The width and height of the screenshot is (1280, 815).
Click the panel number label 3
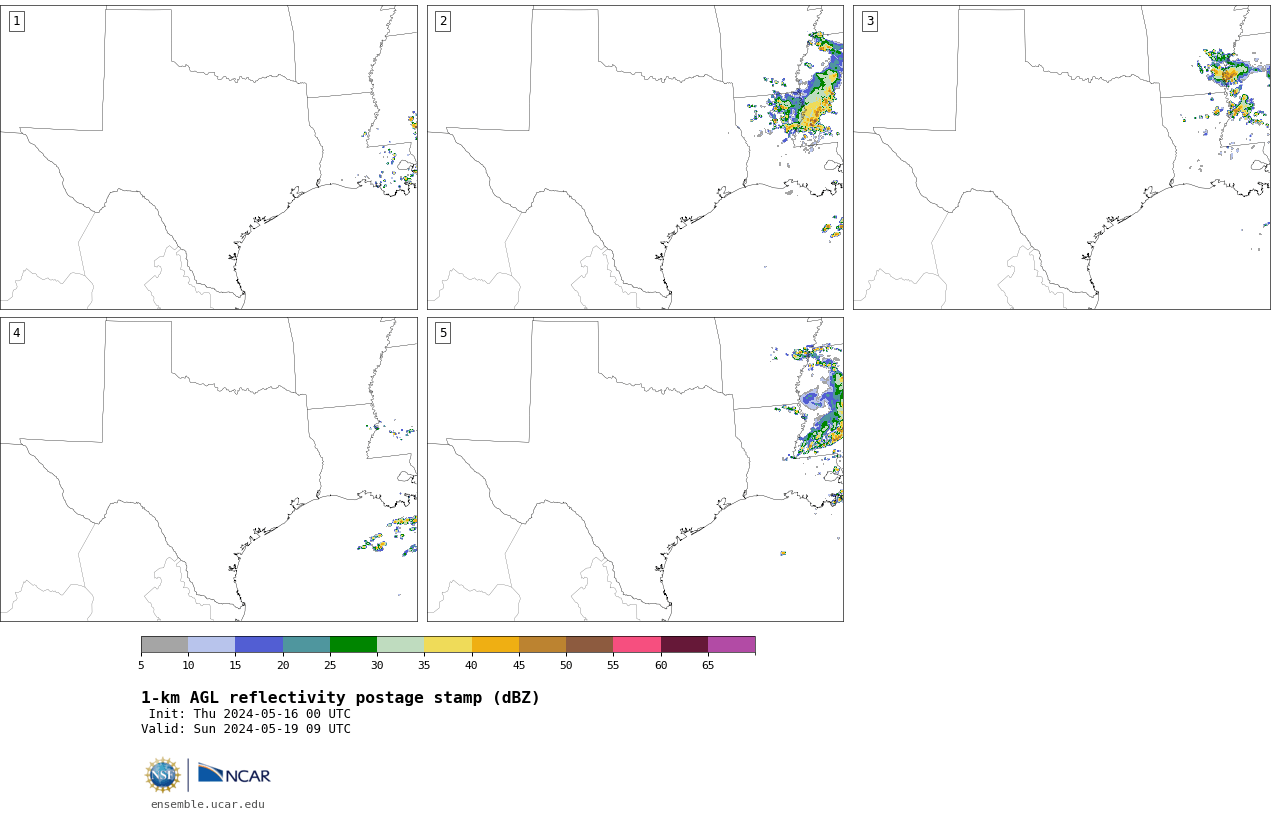tap(870, 21)
